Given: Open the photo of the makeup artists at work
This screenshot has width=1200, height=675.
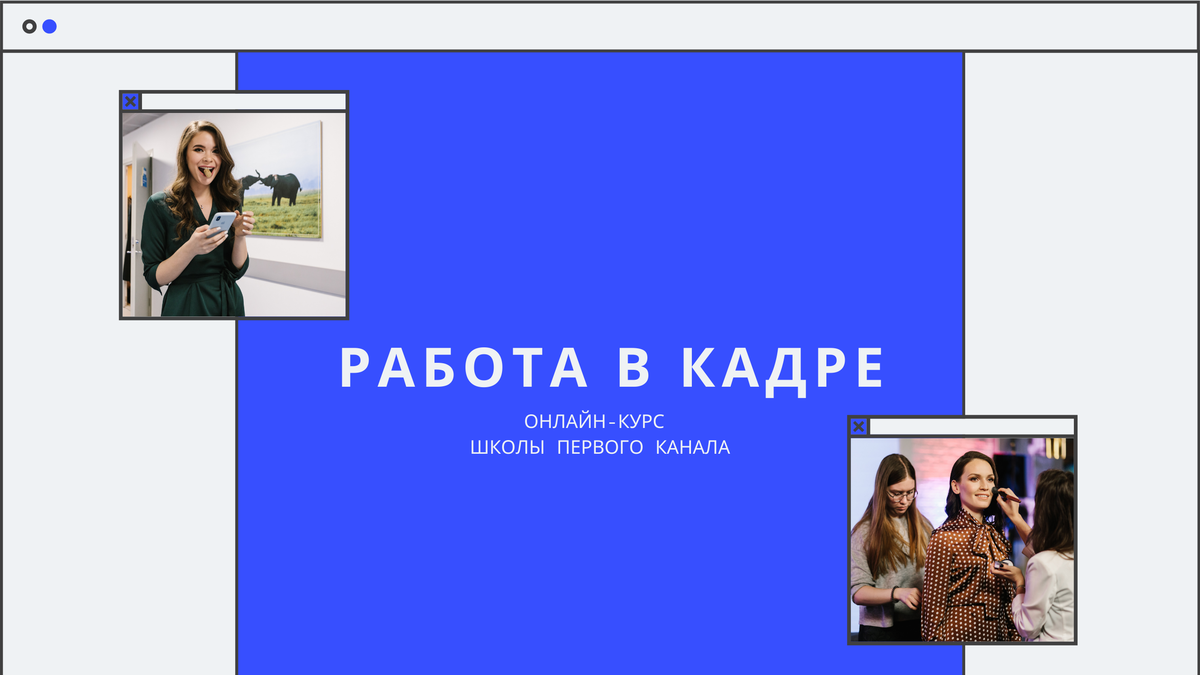Looking at the screenshot, I should pyautogui.click(x=962, y=540).
